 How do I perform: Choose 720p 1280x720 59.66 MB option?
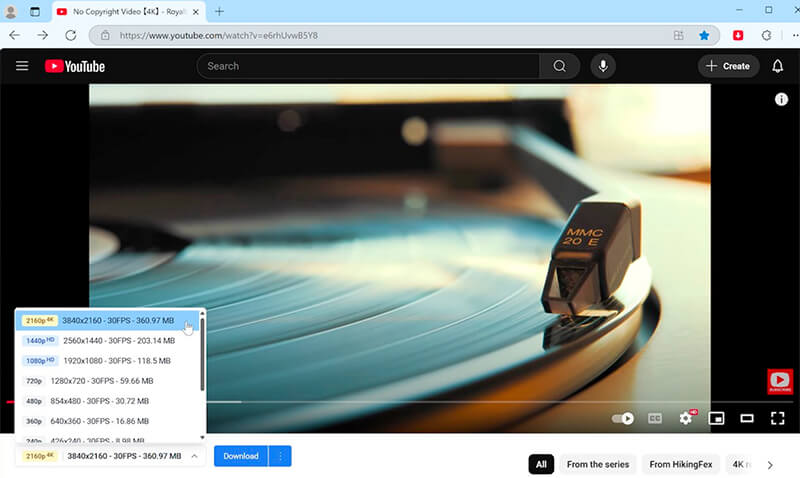click(107, 381)
